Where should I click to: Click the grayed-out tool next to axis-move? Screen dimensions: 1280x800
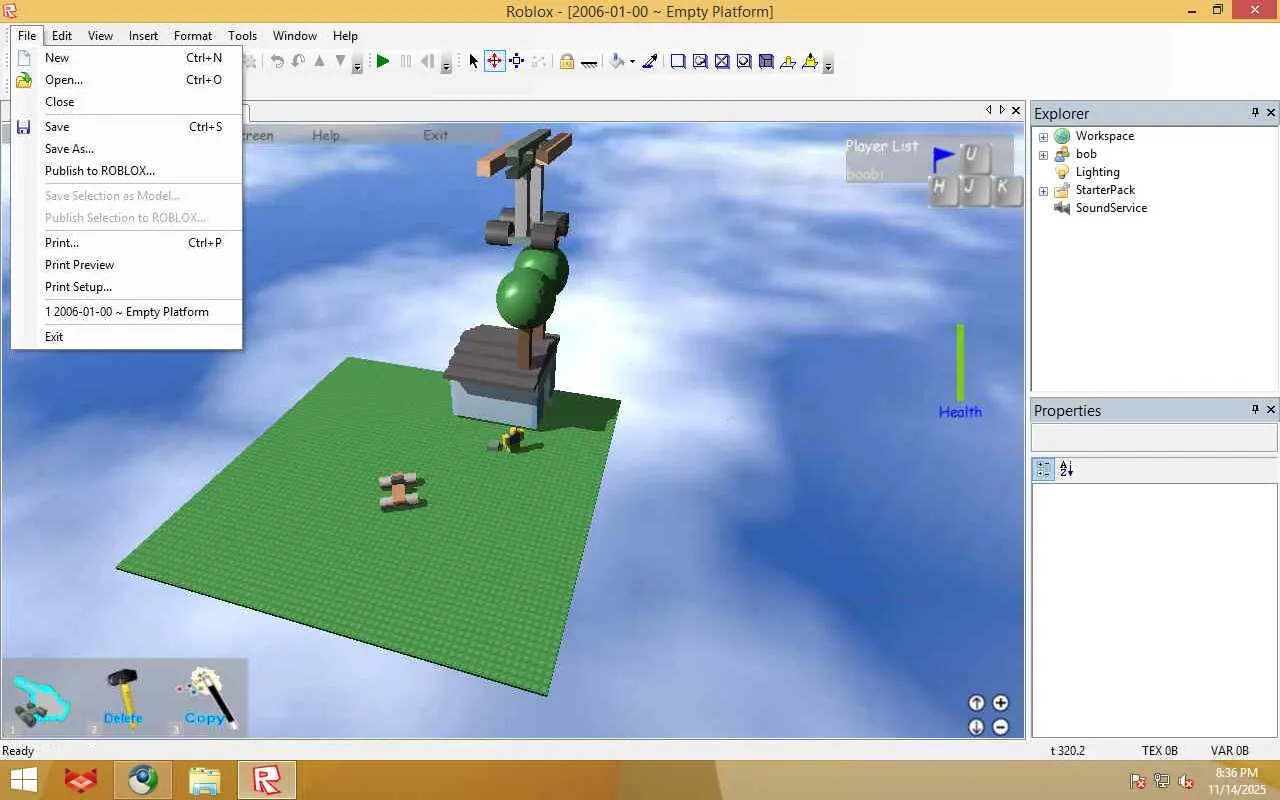(539, 62)
